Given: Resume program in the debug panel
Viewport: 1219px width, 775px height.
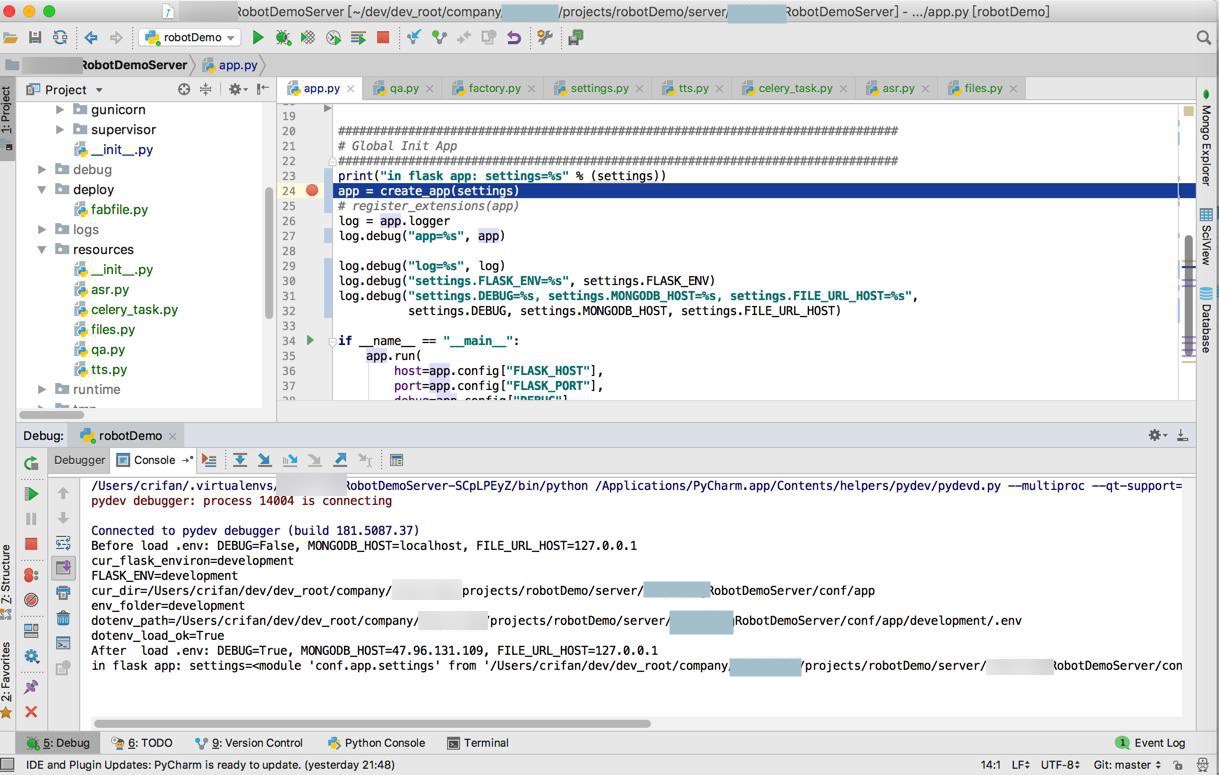Looking at the screenshot, I should pyautogui.click(x=31, y=494).
